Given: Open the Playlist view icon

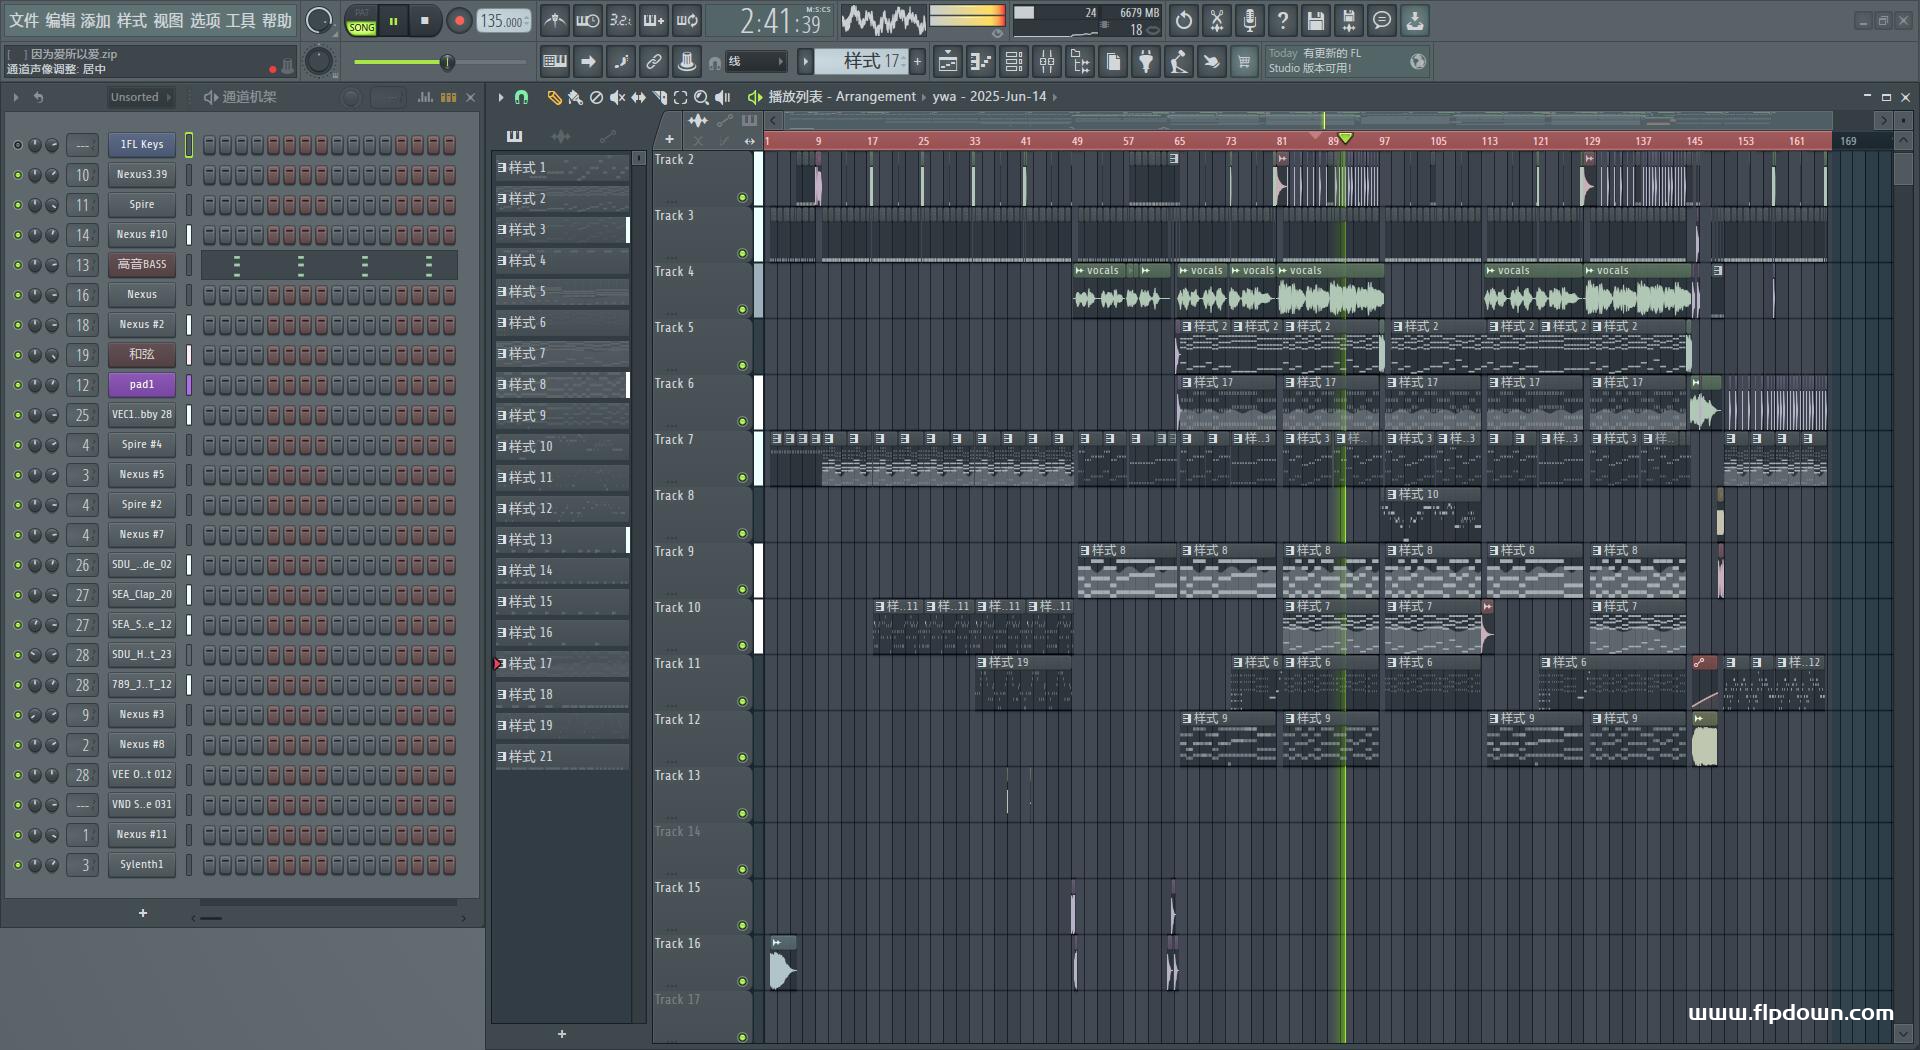Looking at the screenshot, I should click(x=948, y=62).
